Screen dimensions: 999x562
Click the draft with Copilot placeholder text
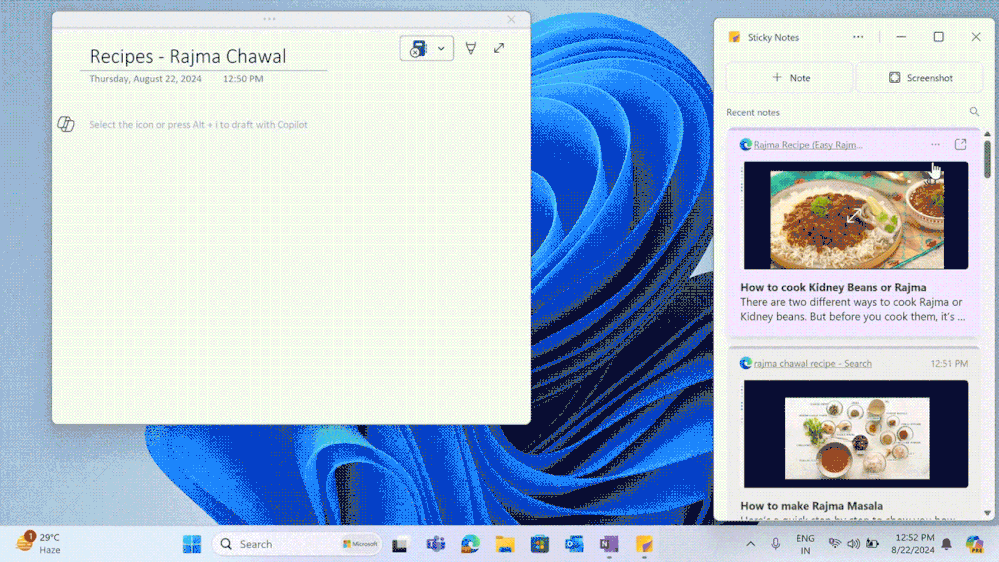(x=198, y=125)
